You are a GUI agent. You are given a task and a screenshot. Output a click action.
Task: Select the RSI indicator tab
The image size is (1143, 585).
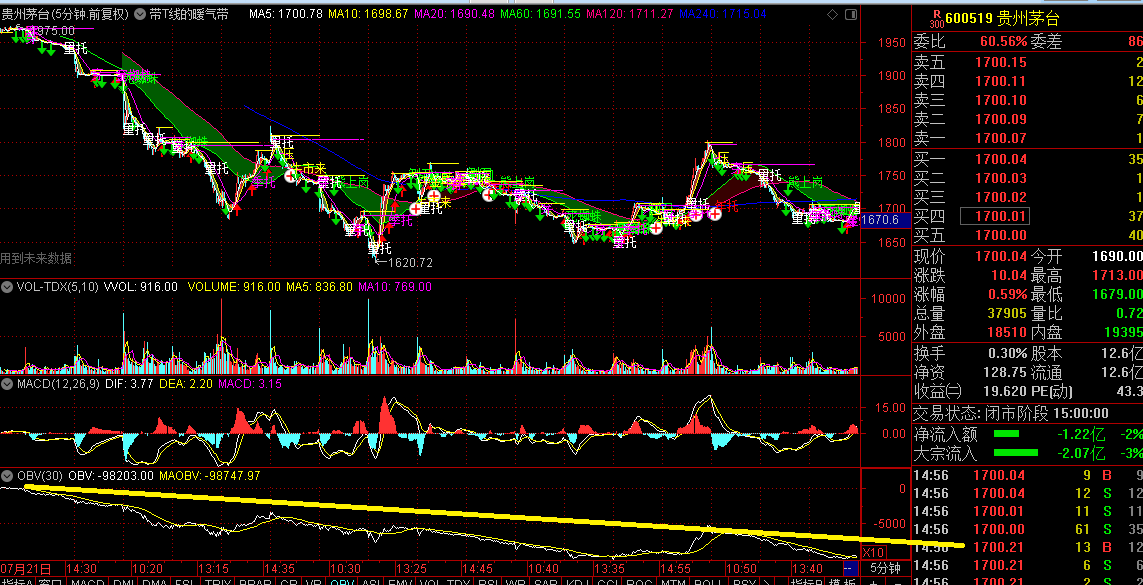click(488, 581)
